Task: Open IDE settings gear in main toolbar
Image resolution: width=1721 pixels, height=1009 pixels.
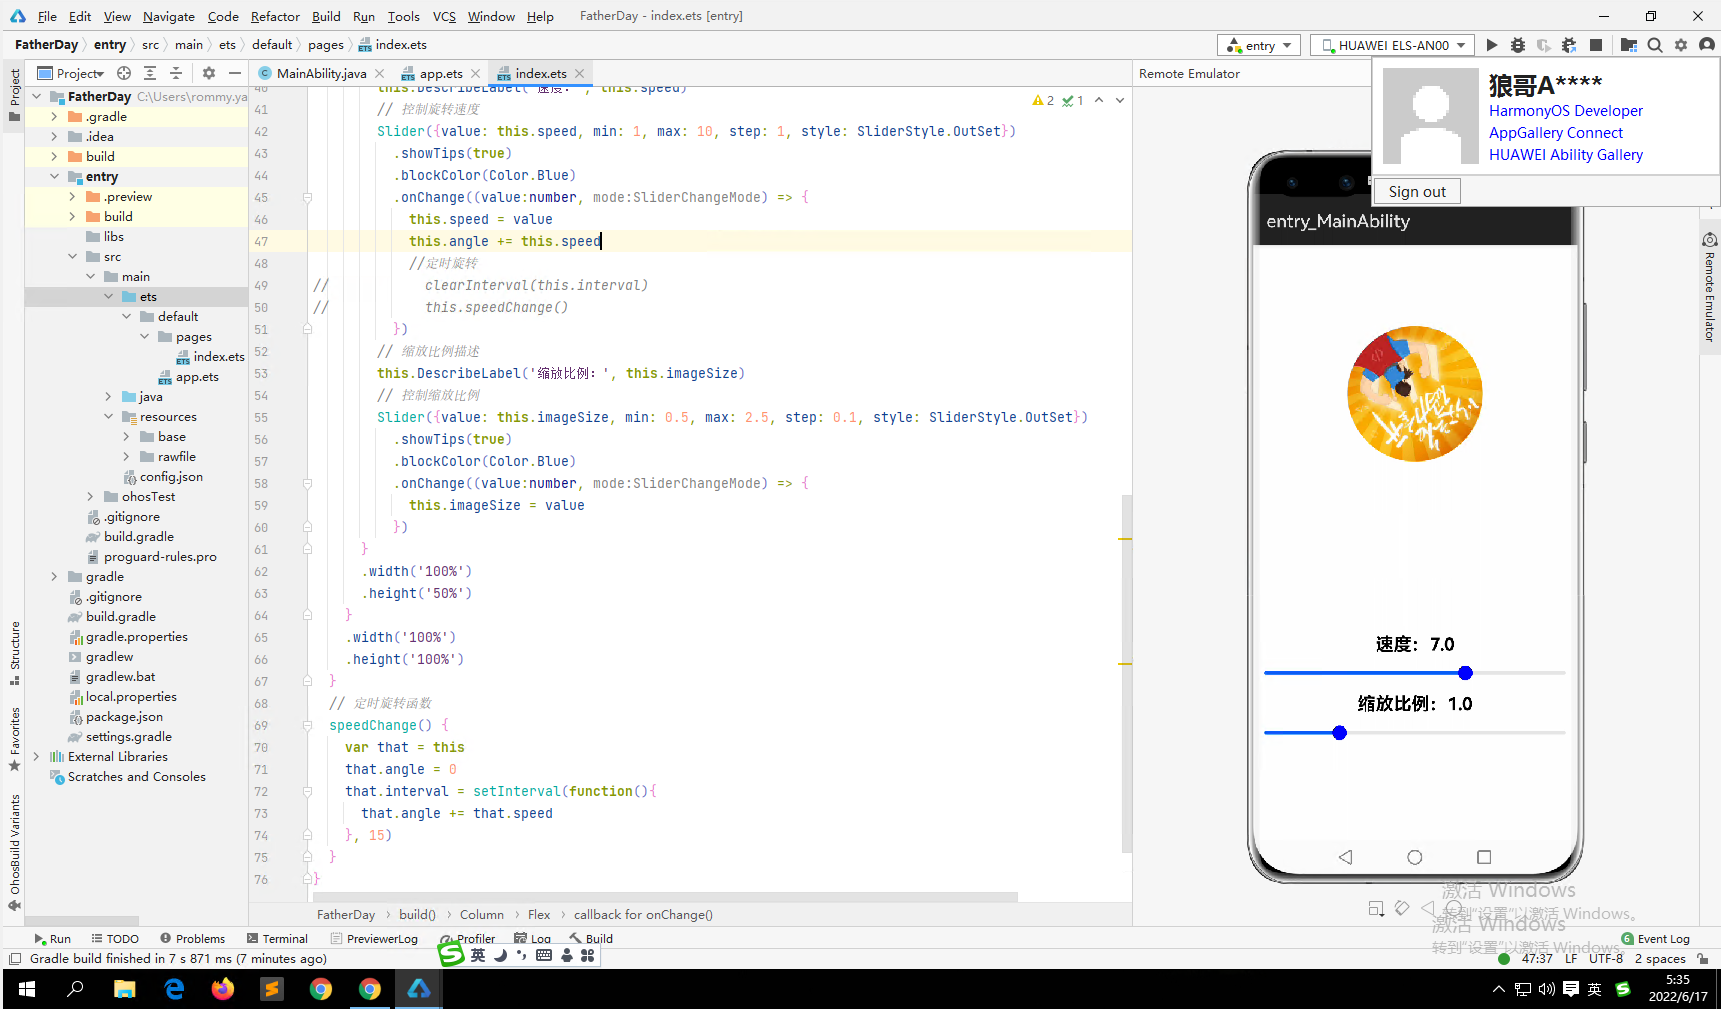Action: pos(1681,45)
